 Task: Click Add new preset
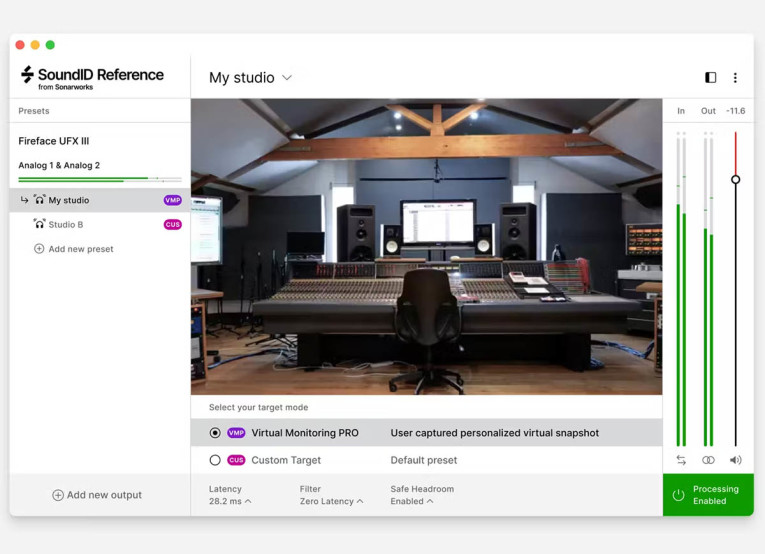coord(80,249)
